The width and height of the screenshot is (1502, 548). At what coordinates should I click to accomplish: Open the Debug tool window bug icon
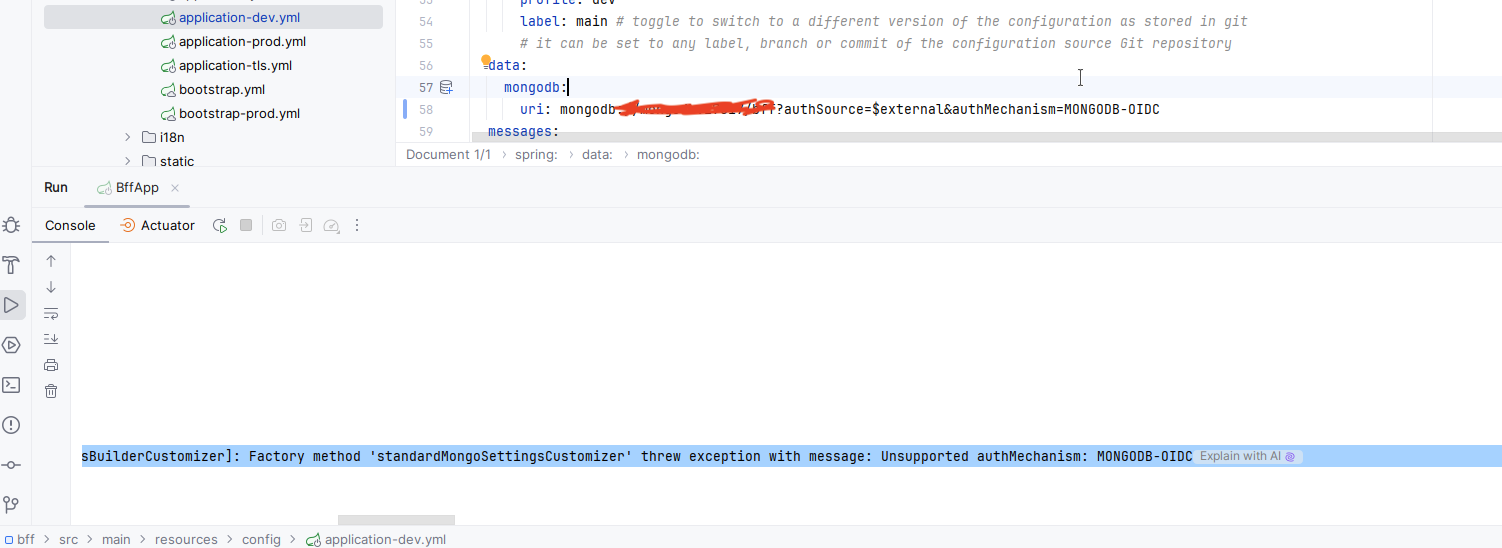(11, 226)
